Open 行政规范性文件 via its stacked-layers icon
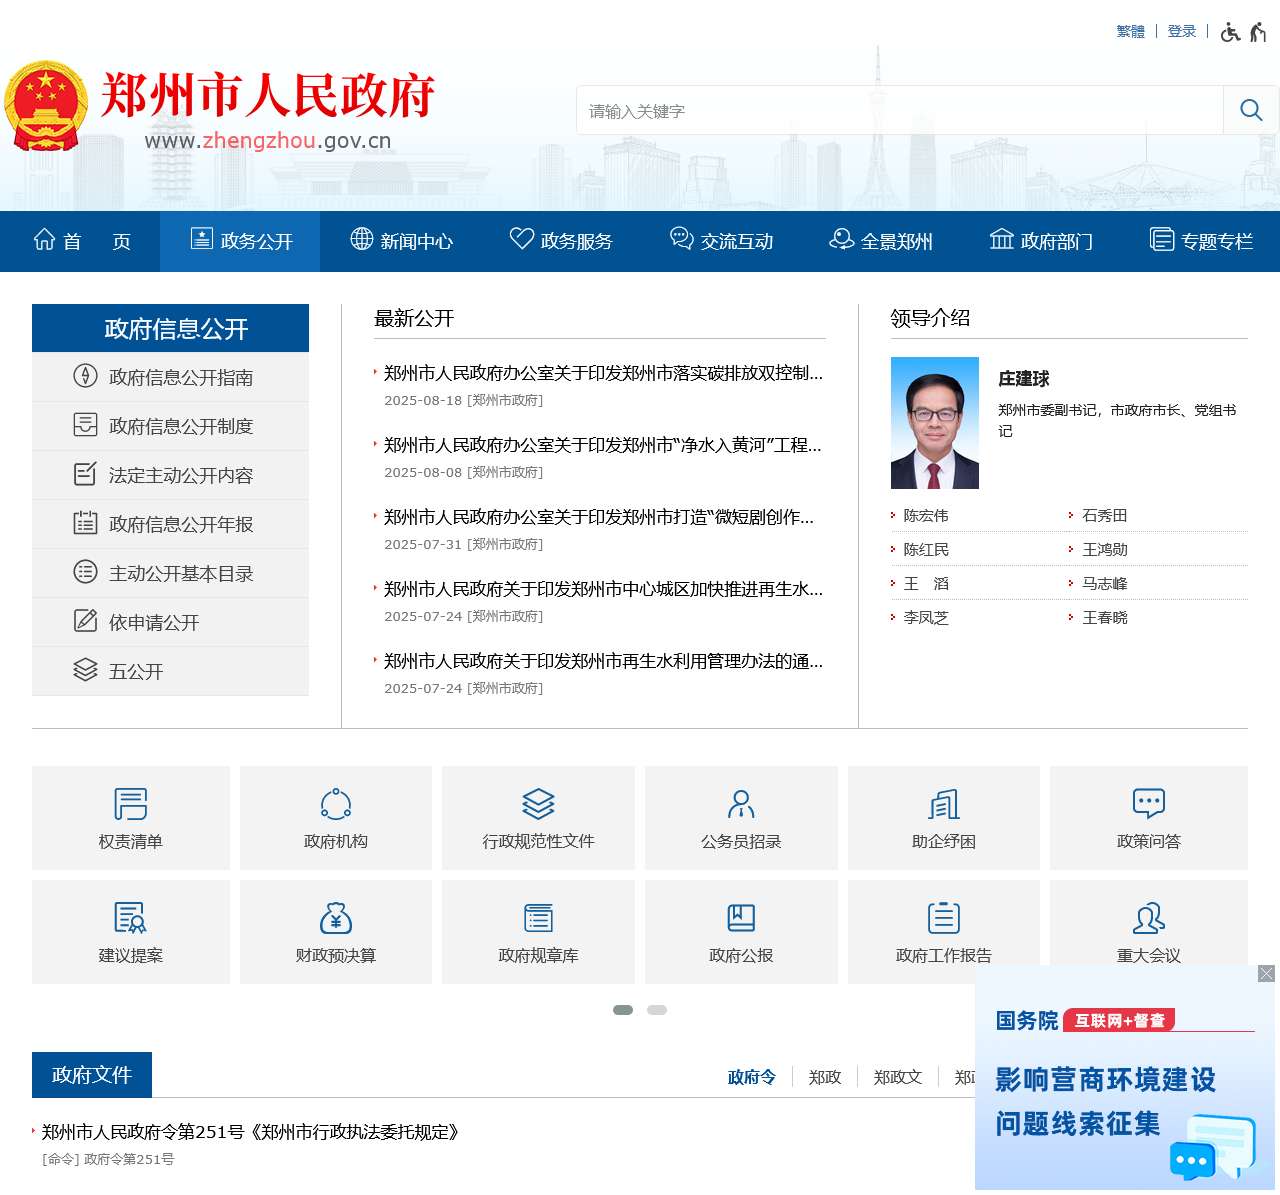The height and width of the screenshot is (1195, 1280). click(537, 803)
